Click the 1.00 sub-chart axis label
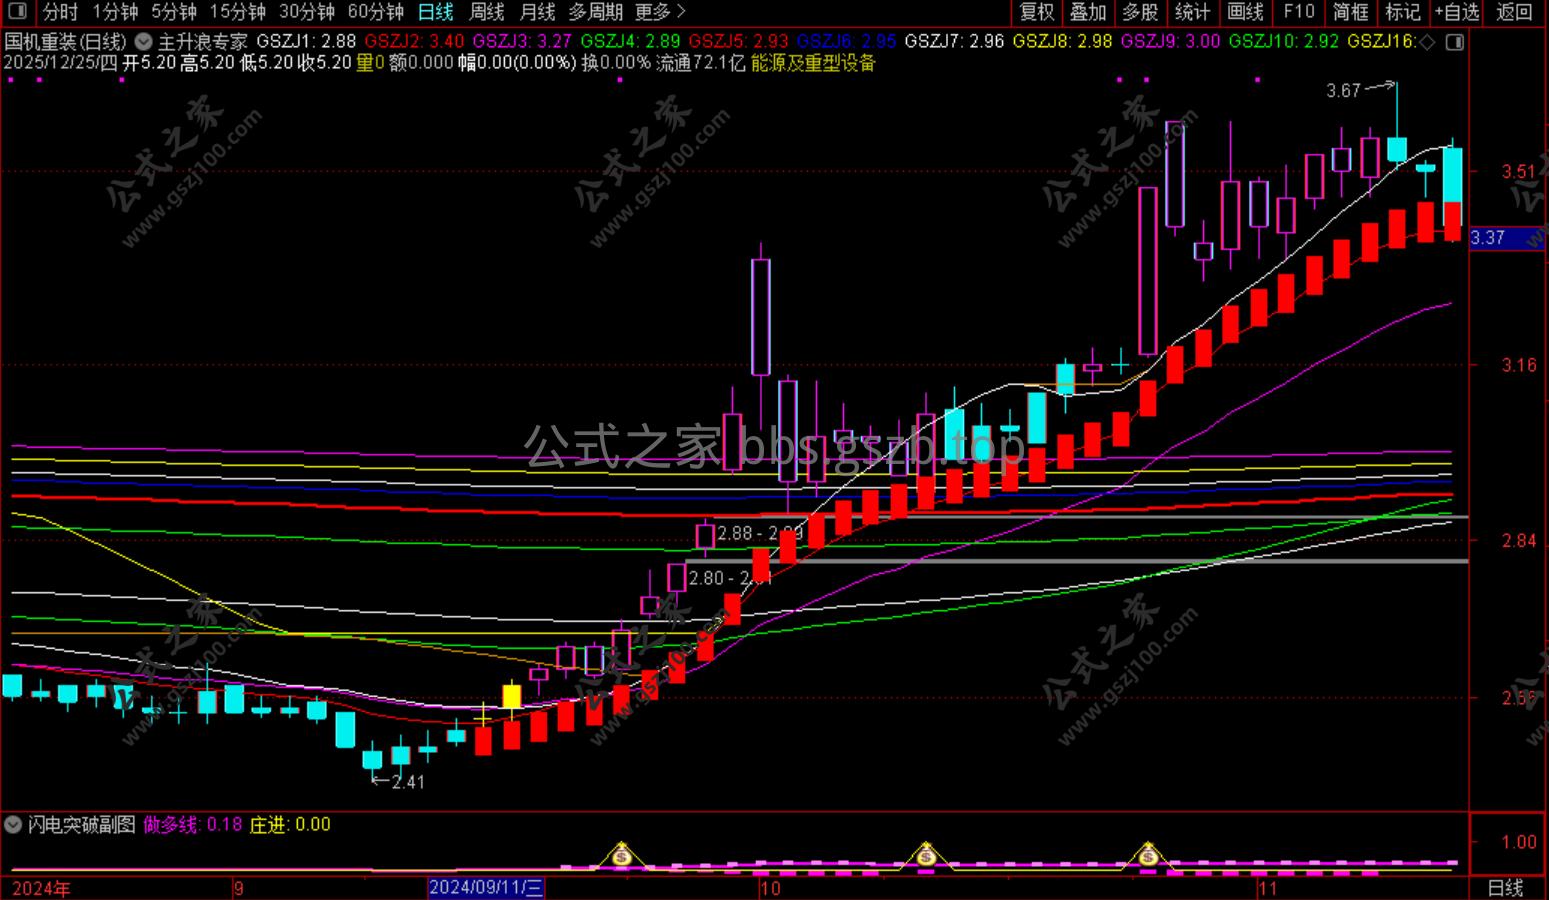The image size is (1549, 900). tap(1518, 842)
